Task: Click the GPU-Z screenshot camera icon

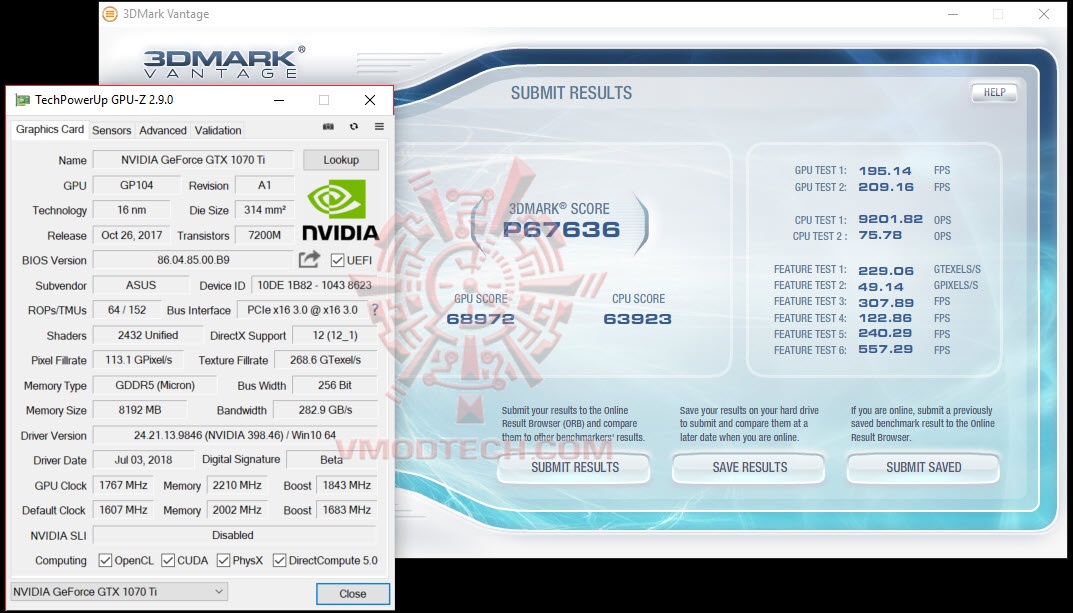Action: 328,127
